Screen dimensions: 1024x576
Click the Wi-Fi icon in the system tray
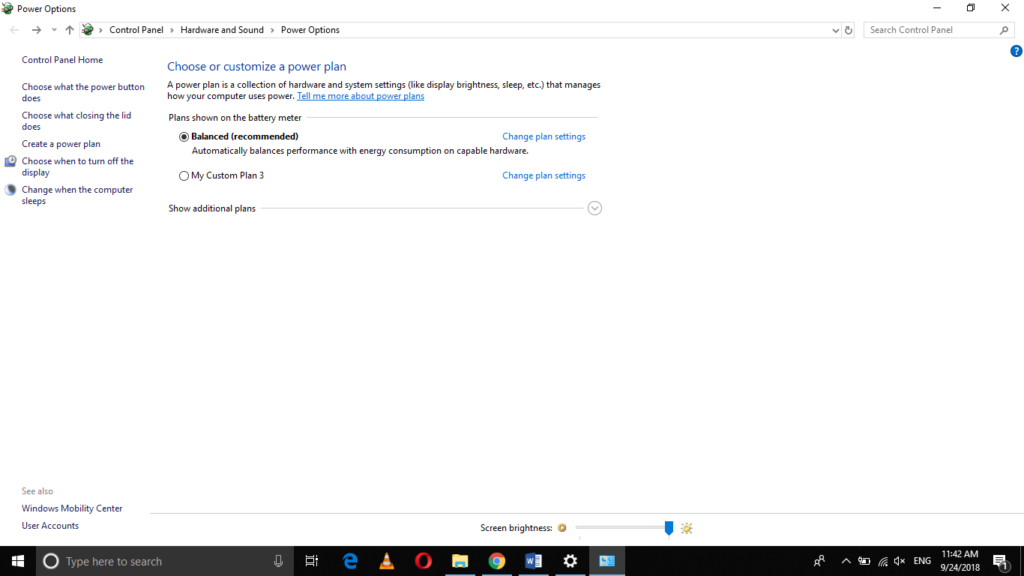click(883, 561)
